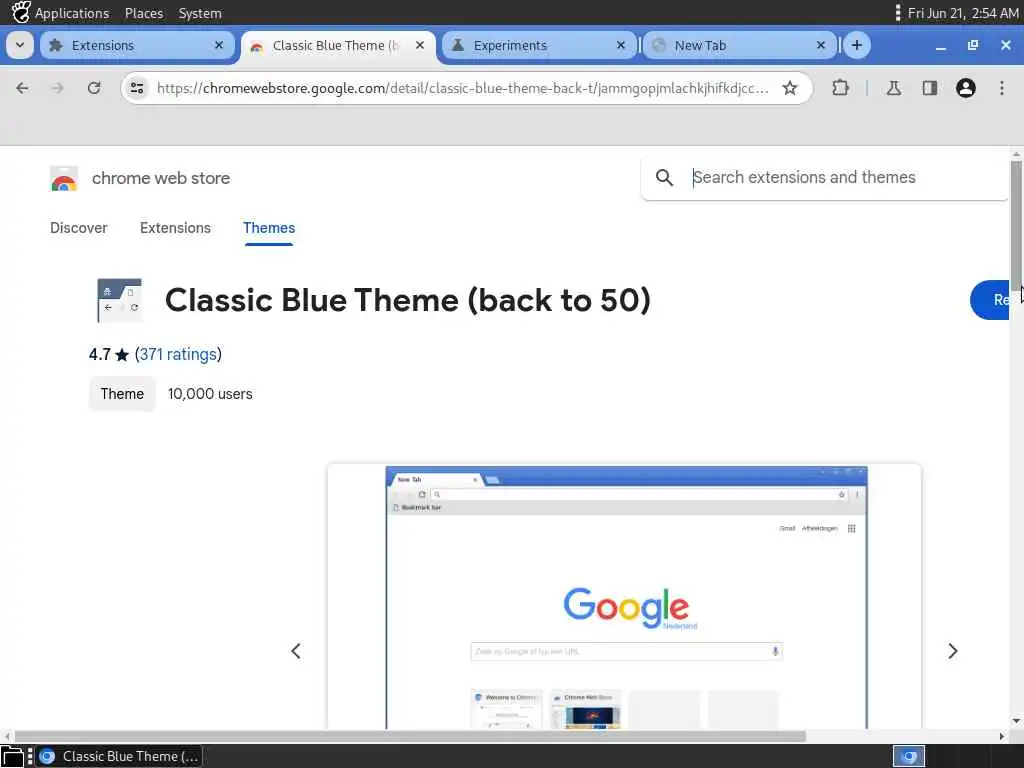Screen dimensions: 1024x768
Task: Go to the Discover section
Action: (x=78, y=228)
